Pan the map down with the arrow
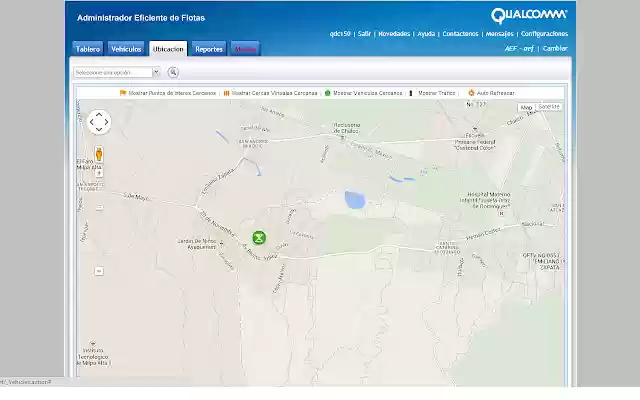This screenshot has width=640, height=400. [99, 129]
